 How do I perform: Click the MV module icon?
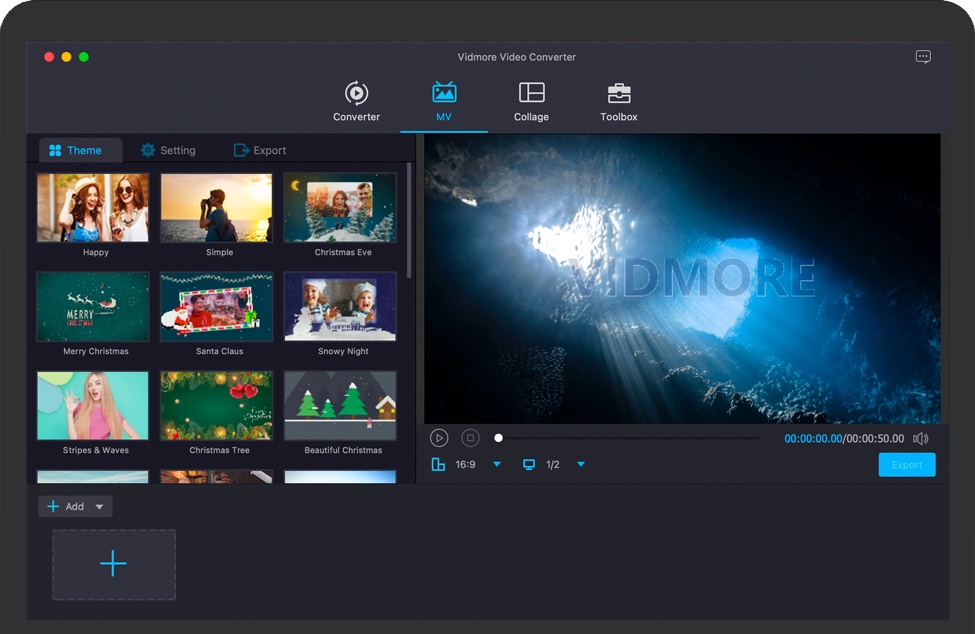point(444,94)
